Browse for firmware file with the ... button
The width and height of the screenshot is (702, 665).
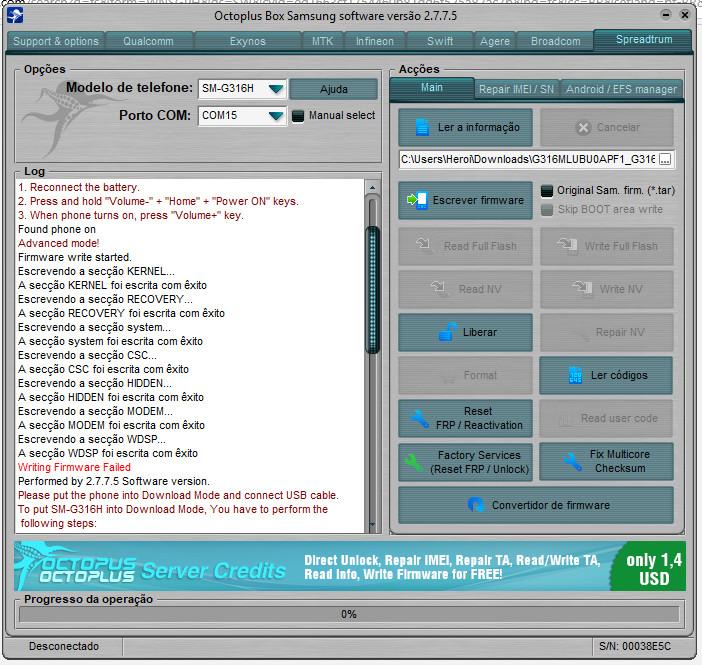665,159
